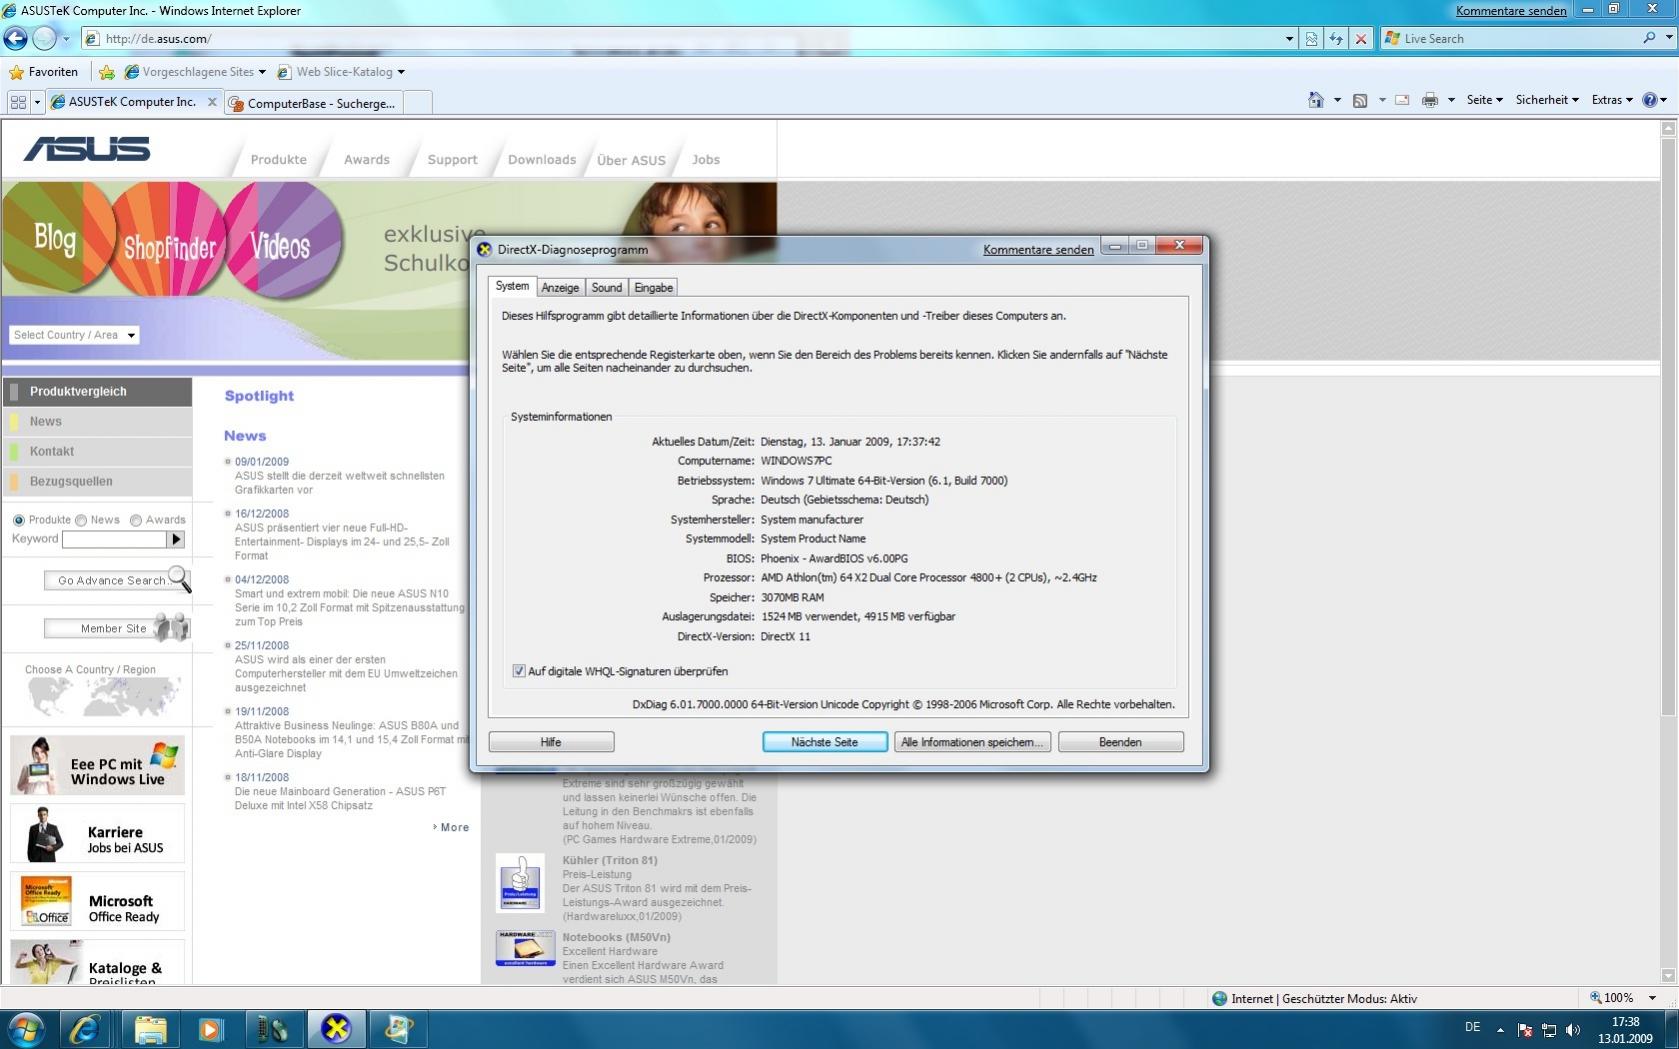Click Alle Informationen speichern button

972,742
